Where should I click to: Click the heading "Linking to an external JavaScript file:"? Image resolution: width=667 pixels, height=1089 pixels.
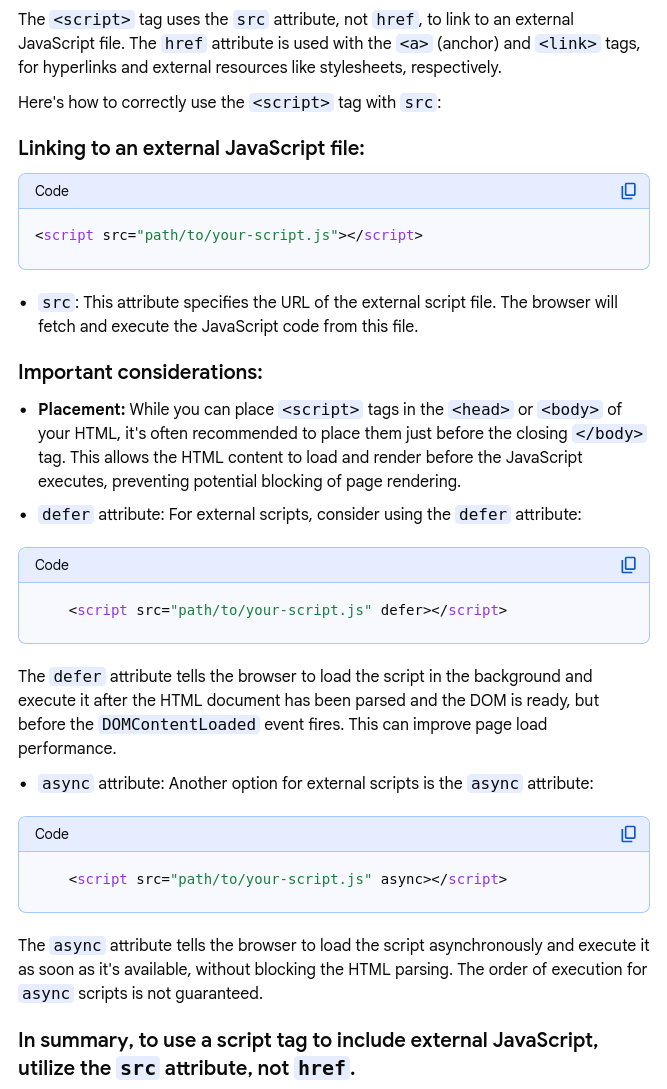point(191,148)
